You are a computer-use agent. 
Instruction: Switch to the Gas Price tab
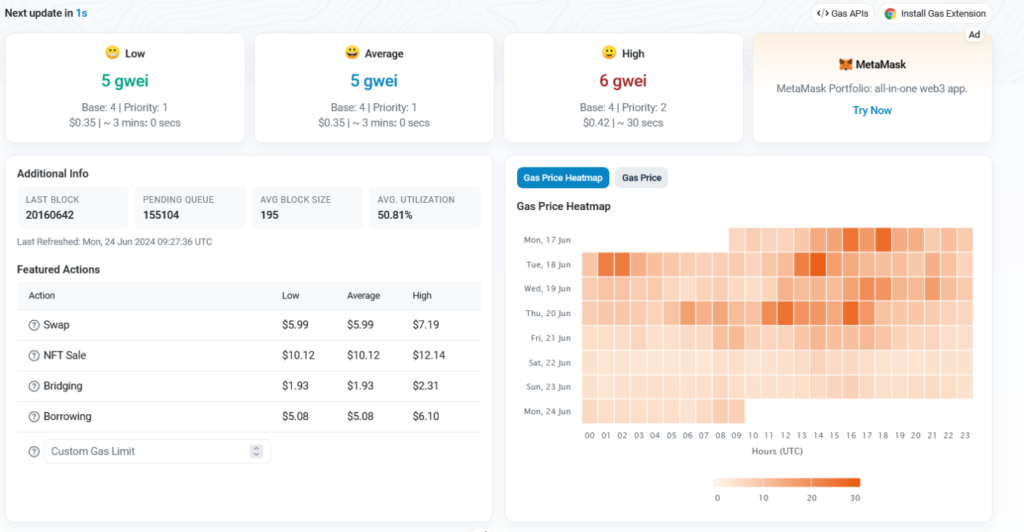pyautogui.click(x=641, y=178)
